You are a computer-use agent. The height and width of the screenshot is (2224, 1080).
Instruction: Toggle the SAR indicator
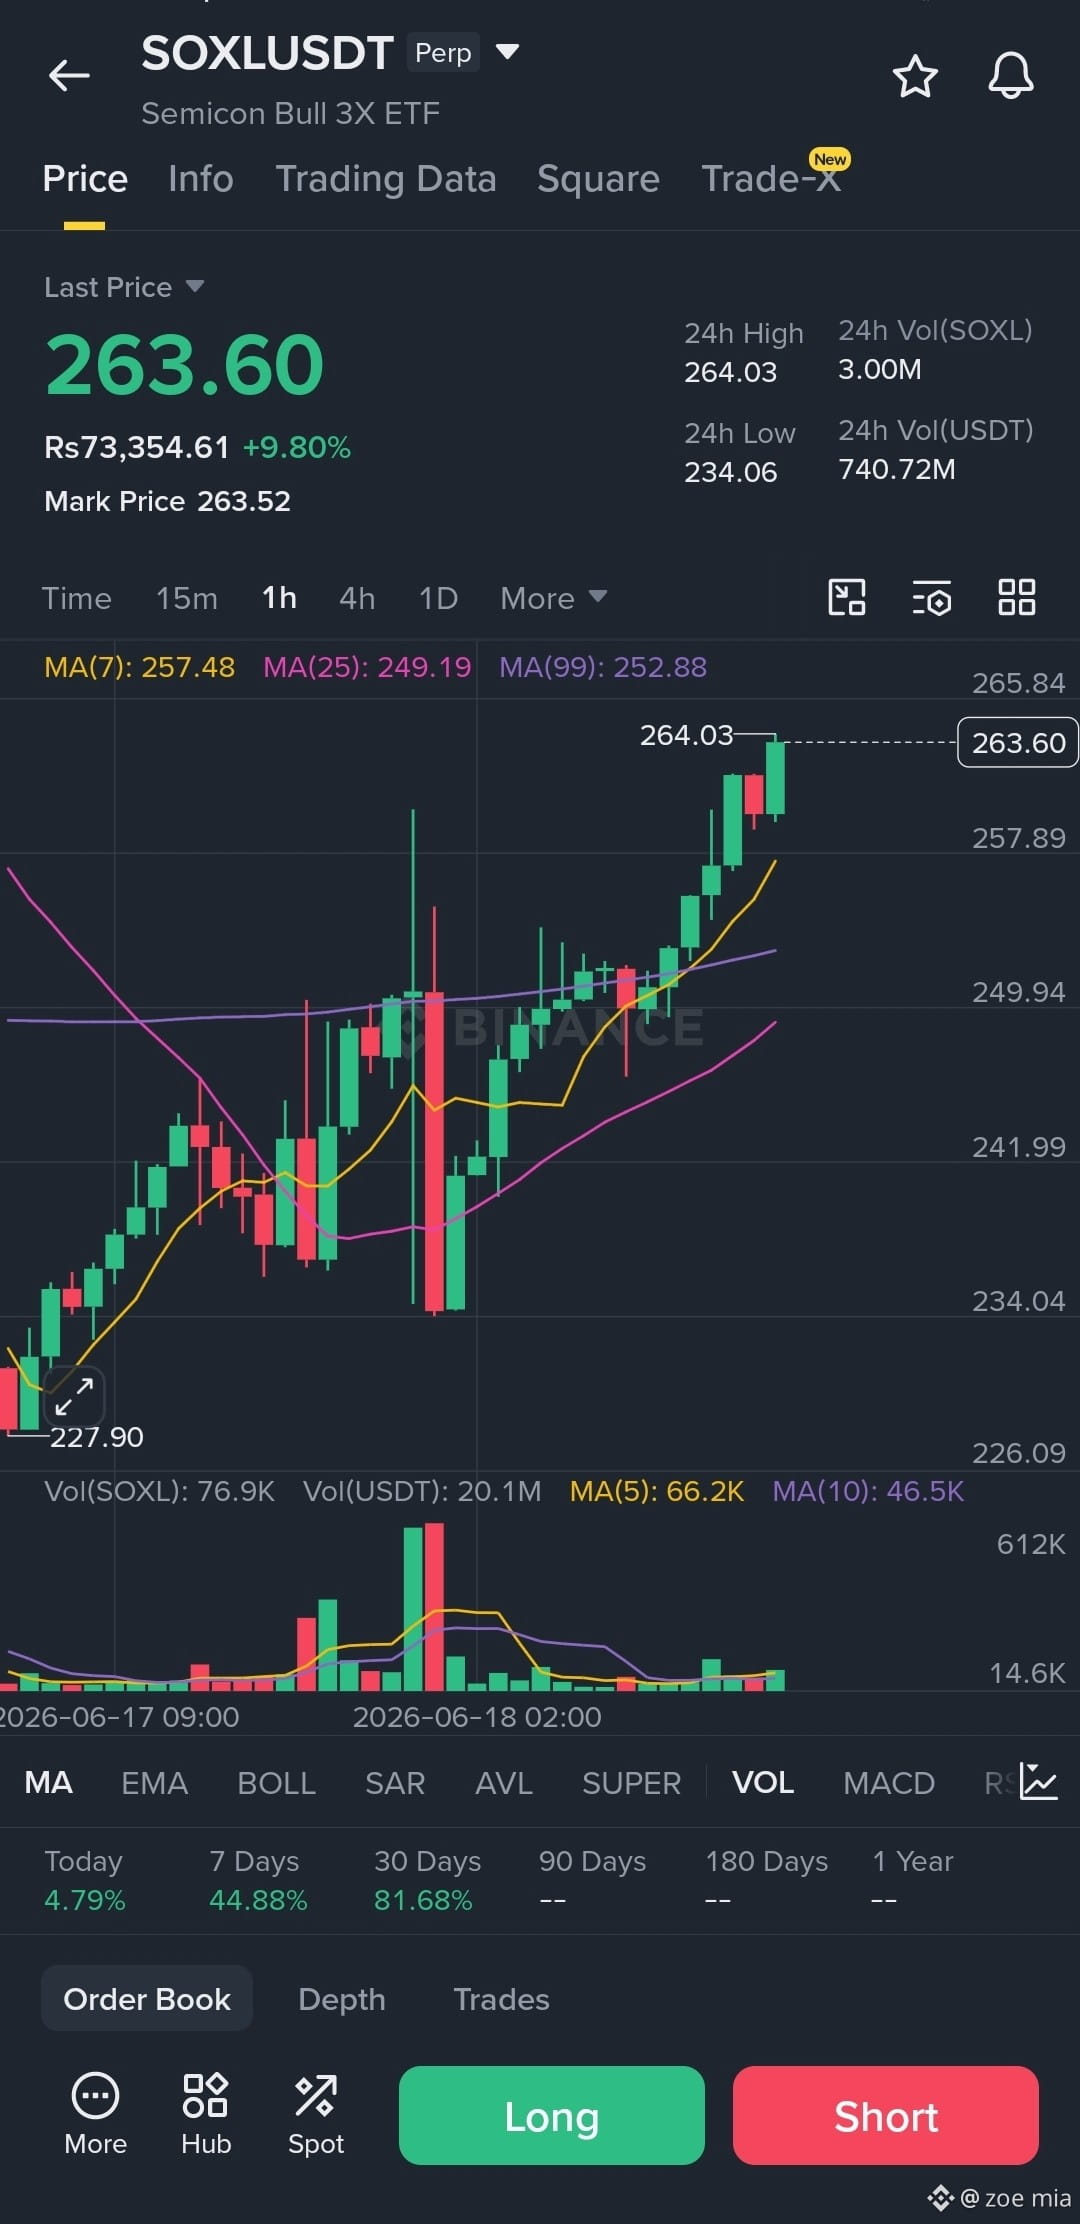point(395,1782)
